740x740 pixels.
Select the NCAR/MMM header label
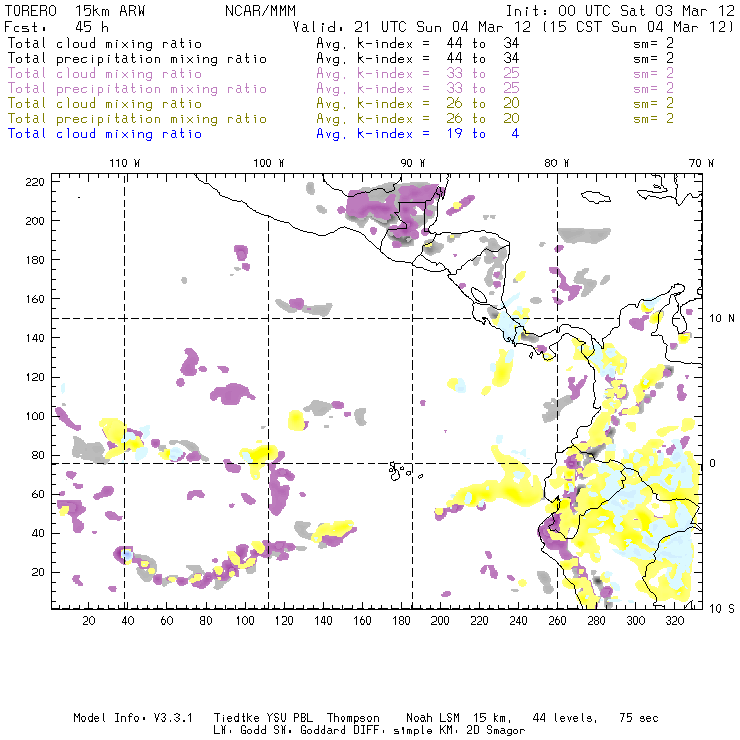coord(261,11)
